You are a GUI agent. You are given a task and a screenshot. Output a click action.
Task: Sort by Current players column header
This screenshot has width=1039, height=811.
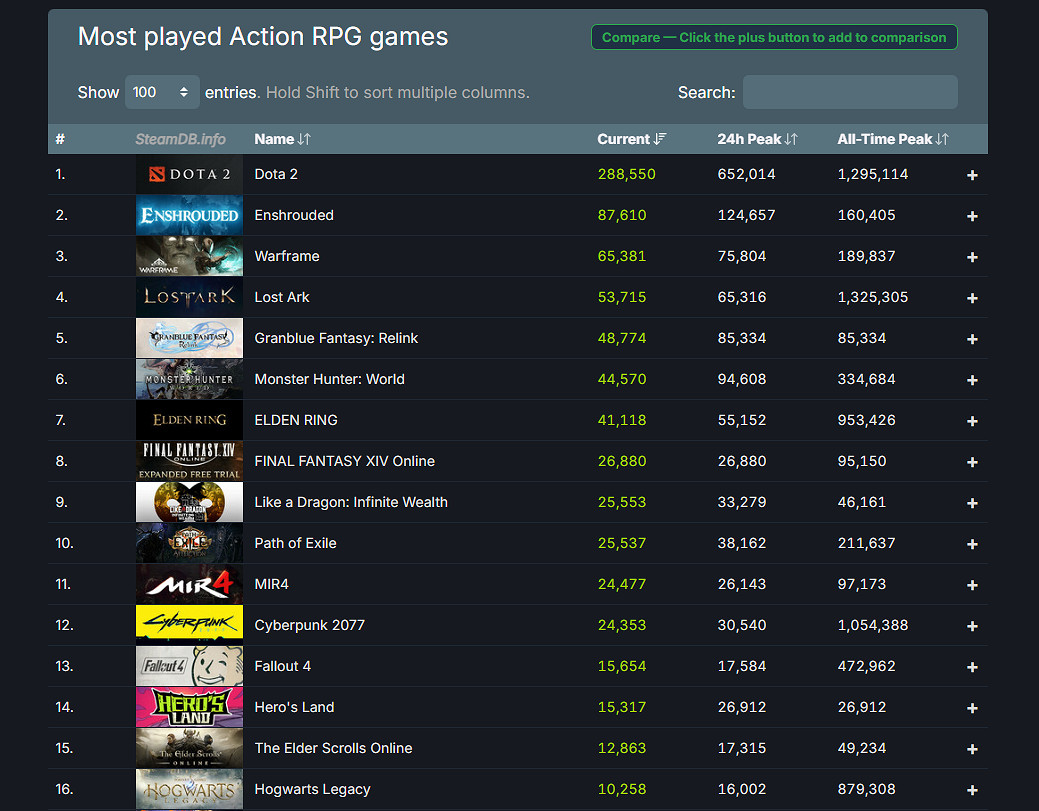(x=631, y=139)
